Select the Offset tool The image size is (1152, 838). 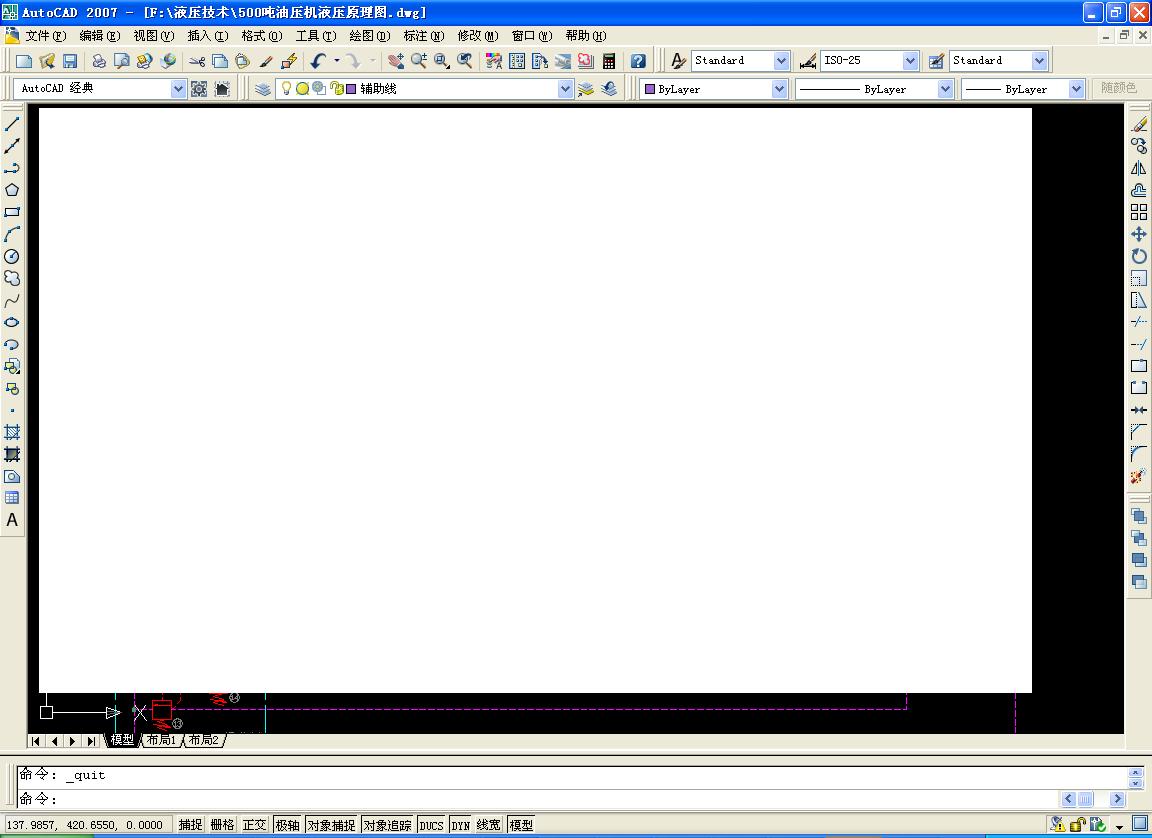pyautogui.click(x=1139, y=190)
